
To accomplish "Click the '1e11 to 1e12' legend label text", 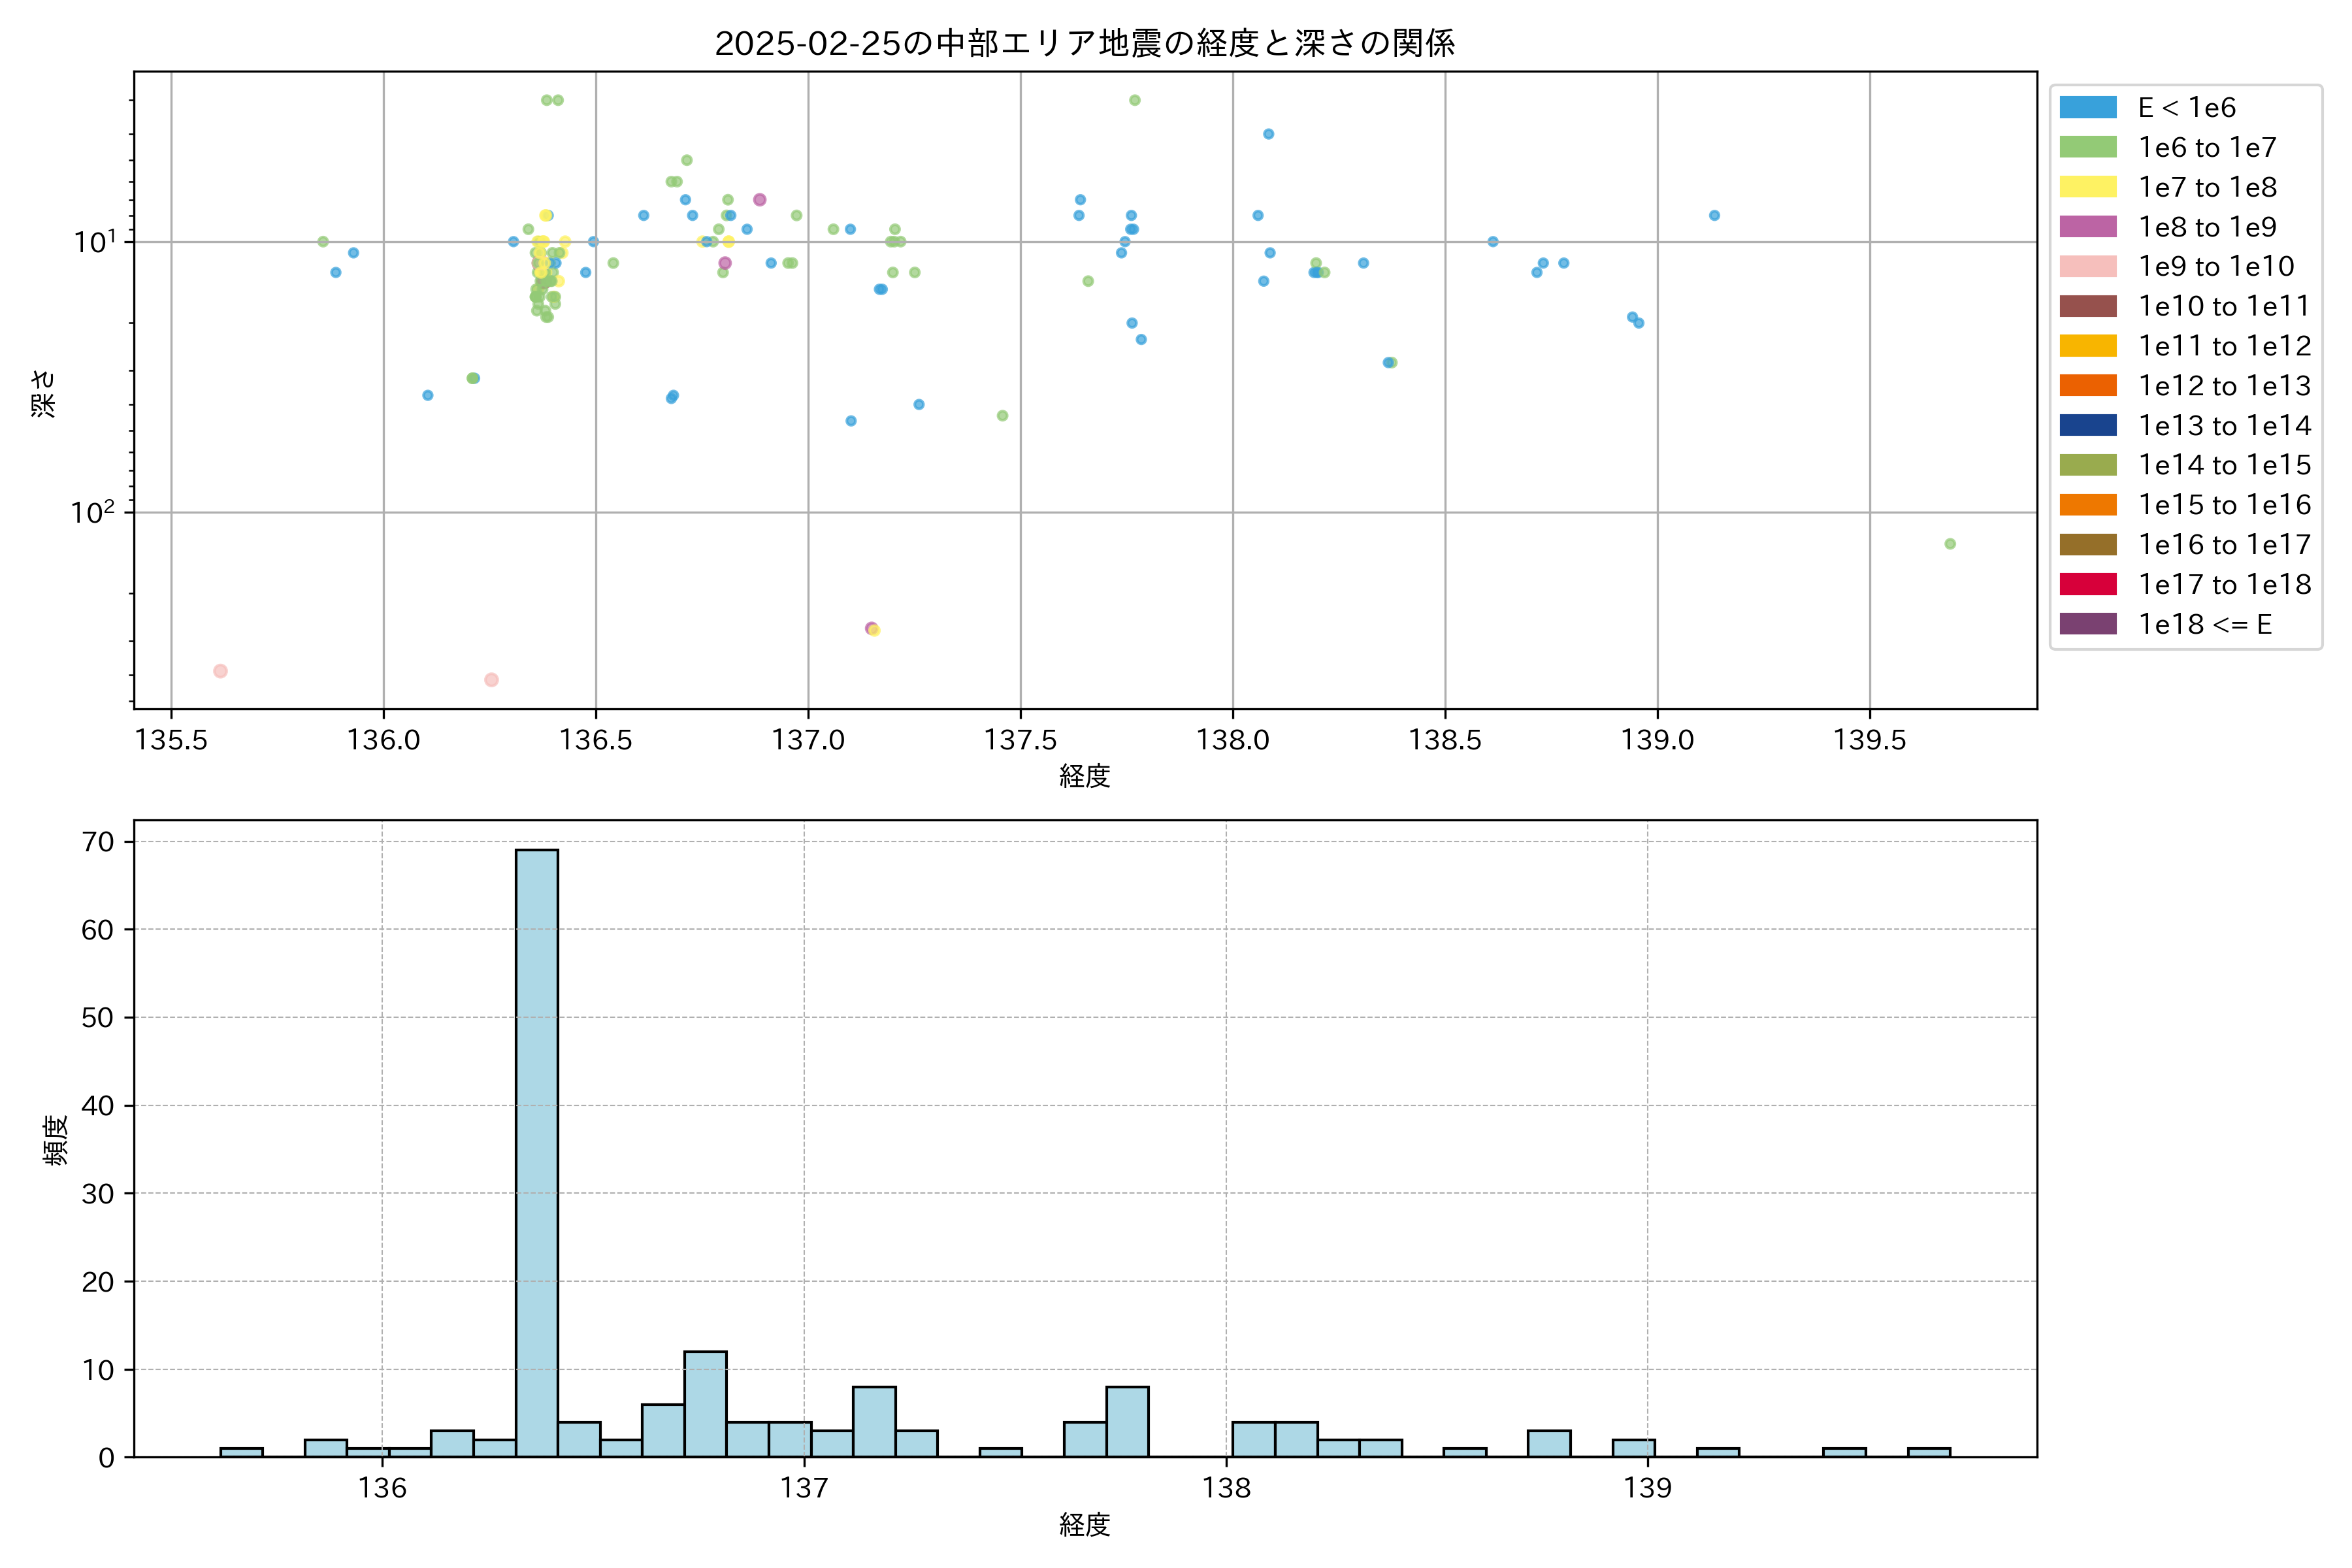I will (x=2224, y=346).
